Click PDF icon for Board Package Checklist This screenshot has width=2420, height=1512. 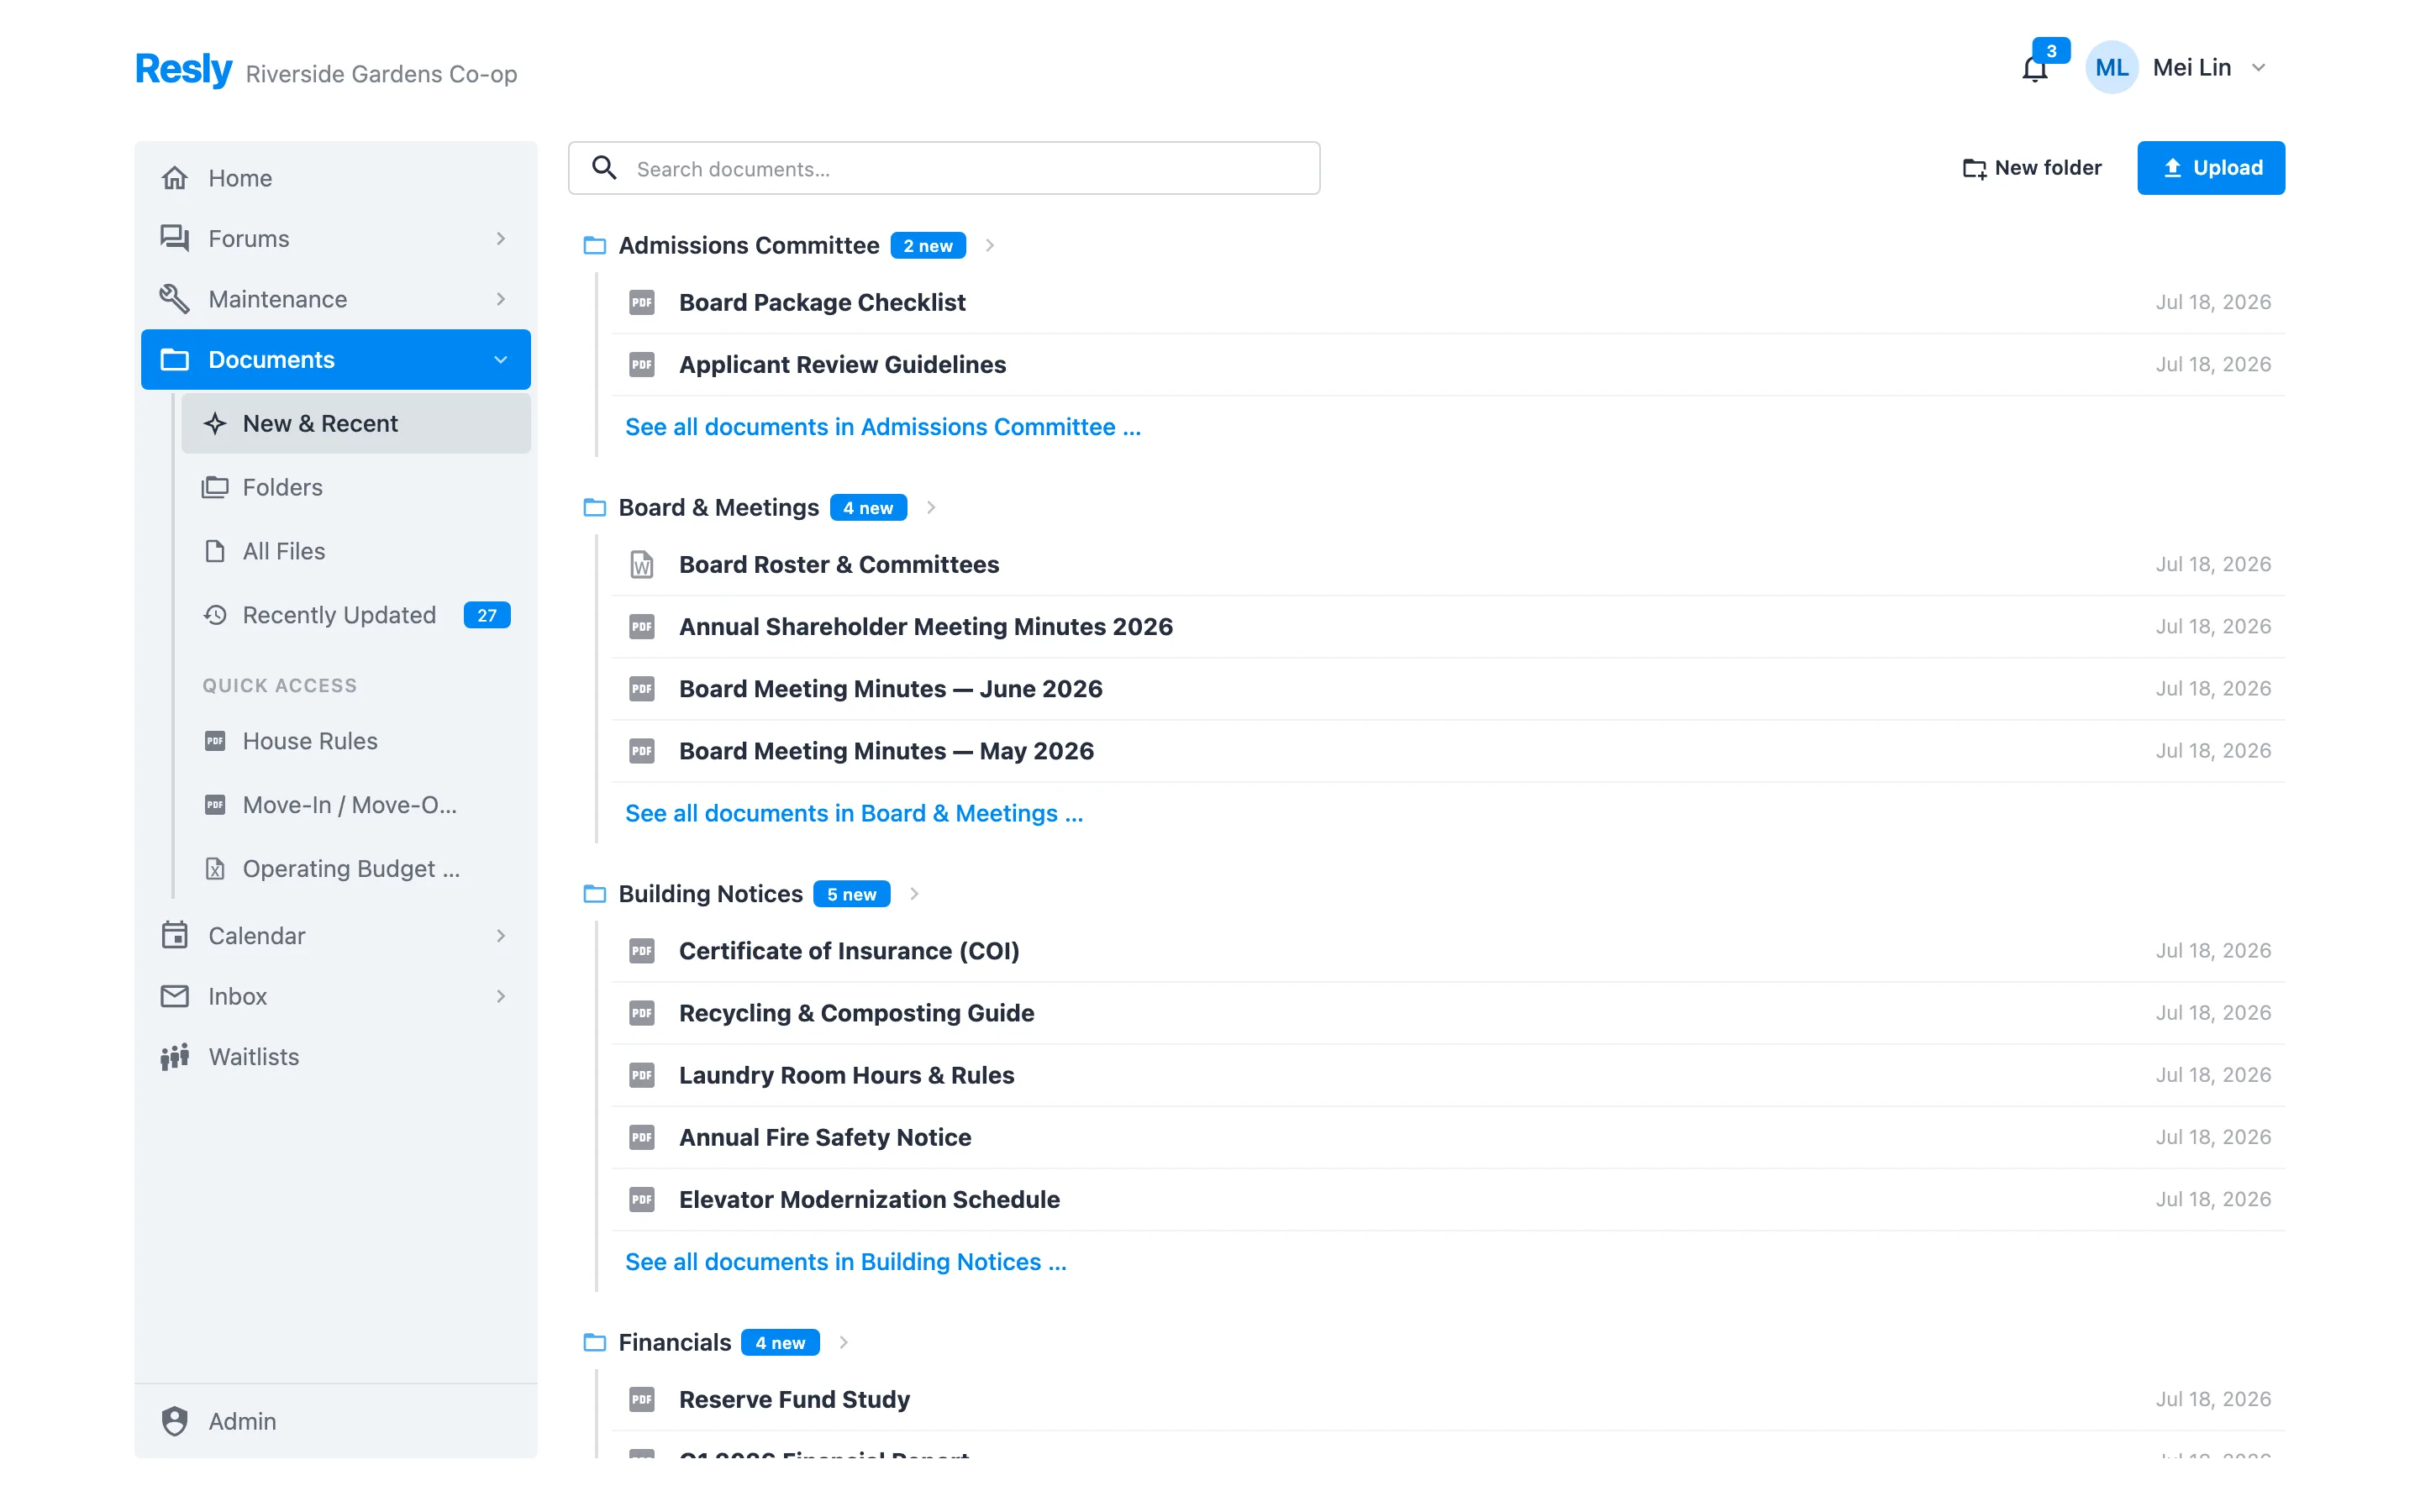(x=642, y=302)
